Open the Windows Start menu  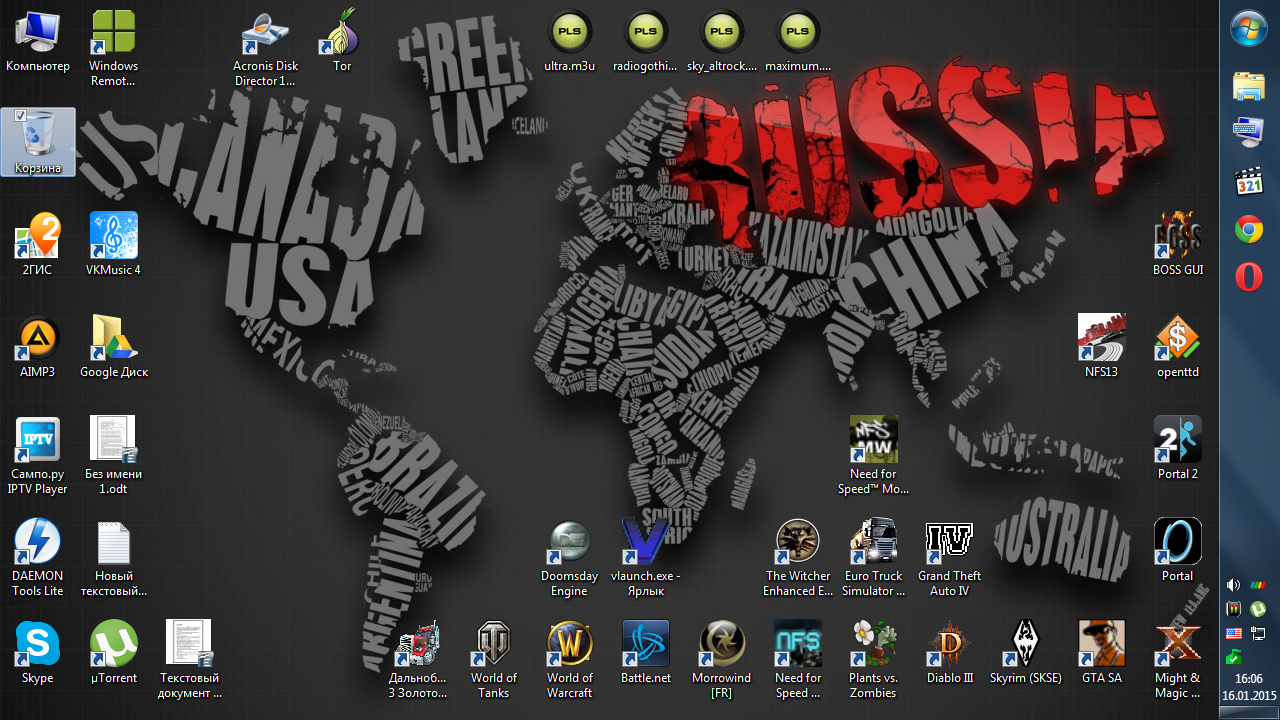pyautogui.click(x=1249, y=28)
